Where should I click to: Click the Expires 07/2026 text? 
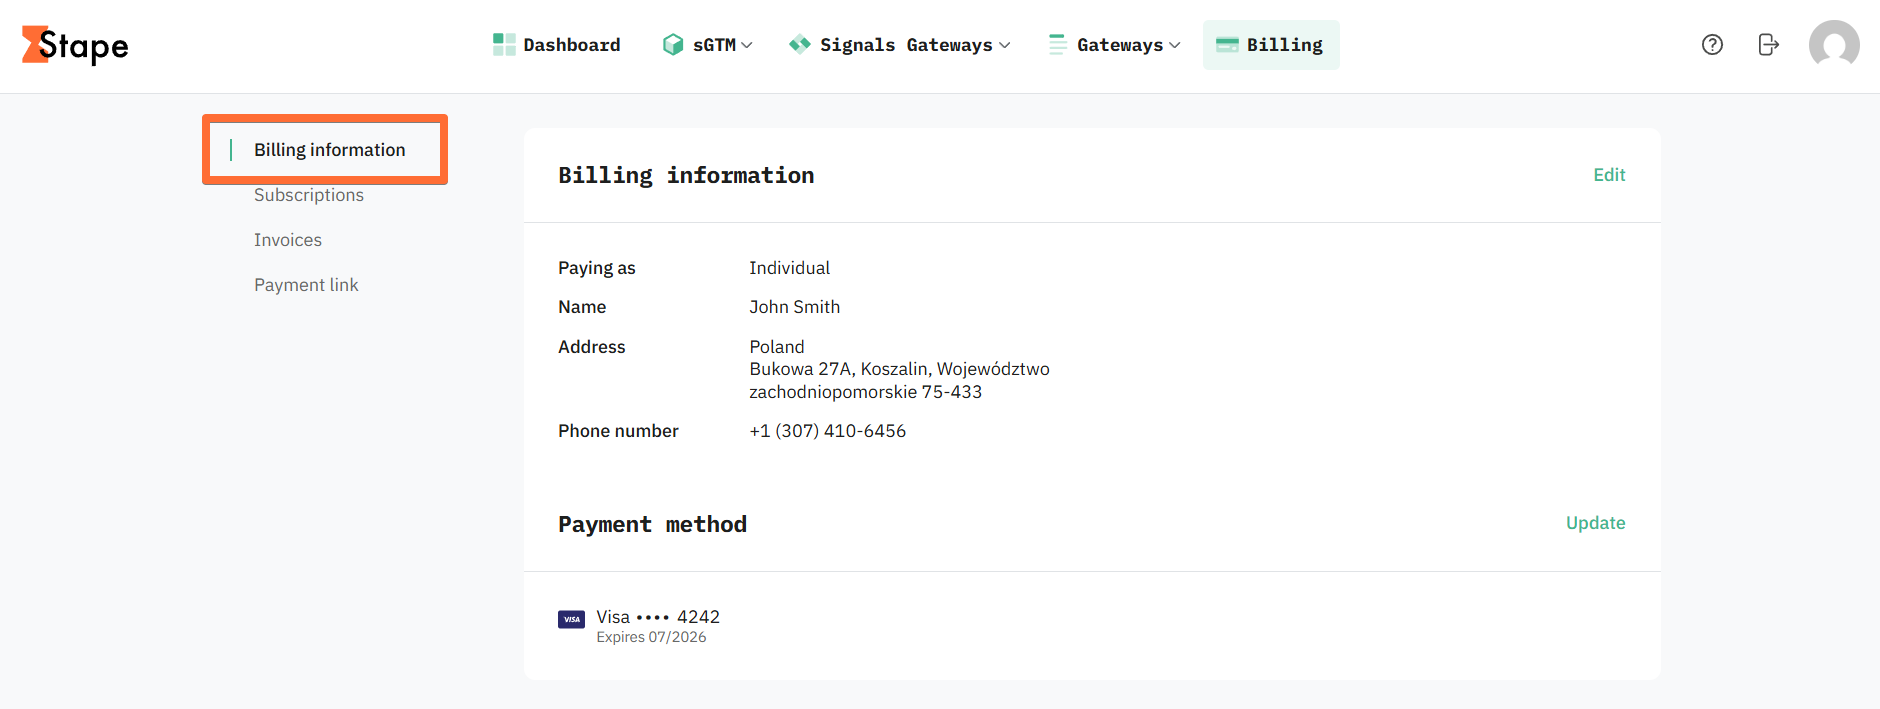coord(651,637)
